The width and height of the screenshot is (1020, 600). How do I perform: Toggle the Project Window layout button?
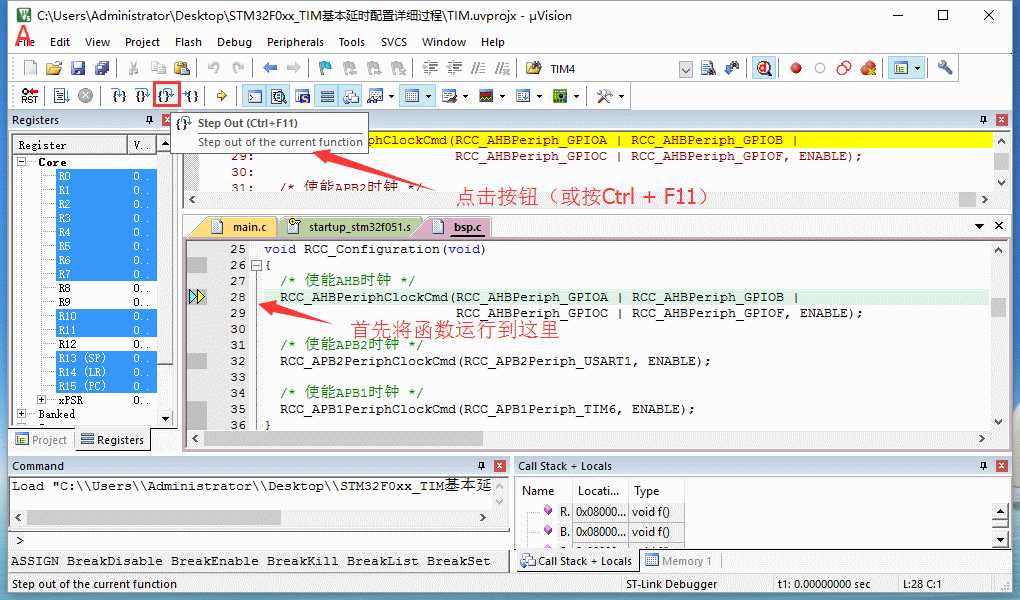coord(901,68)
